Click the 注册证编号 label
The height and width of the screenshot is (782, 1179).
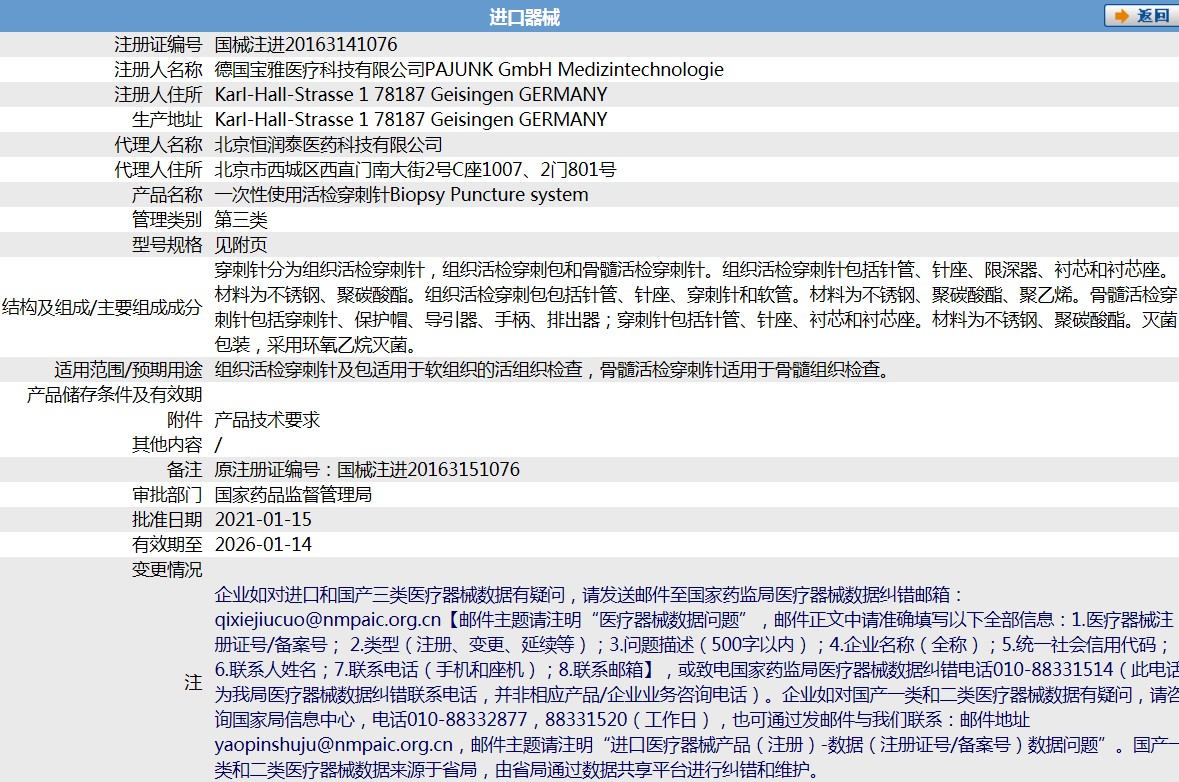point(158,44)
